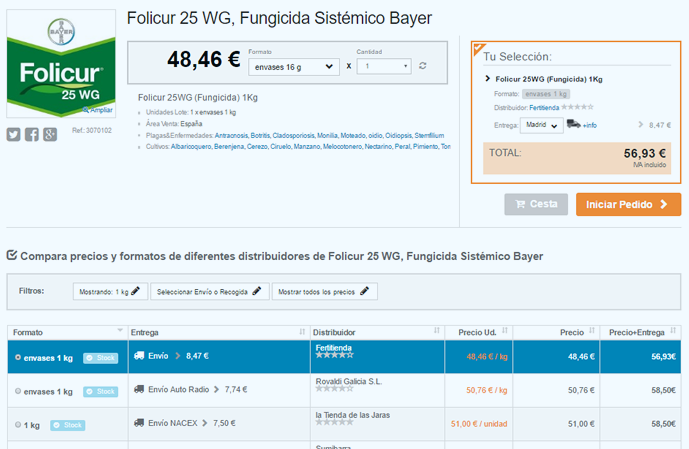Viewport: 689px width, 449px height.
Task: Click the Cesta cart button
Action: pyautogui.click(x=536, y=204)
